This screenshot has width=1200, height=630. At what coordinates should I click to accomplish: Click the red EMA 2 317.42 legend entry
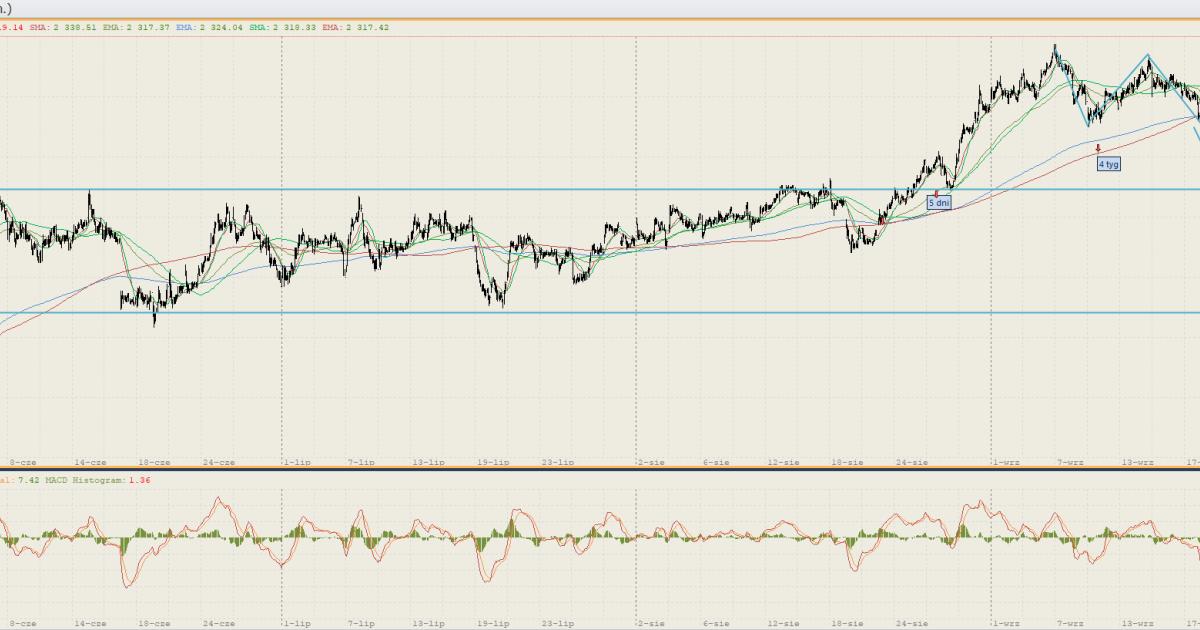356,28
